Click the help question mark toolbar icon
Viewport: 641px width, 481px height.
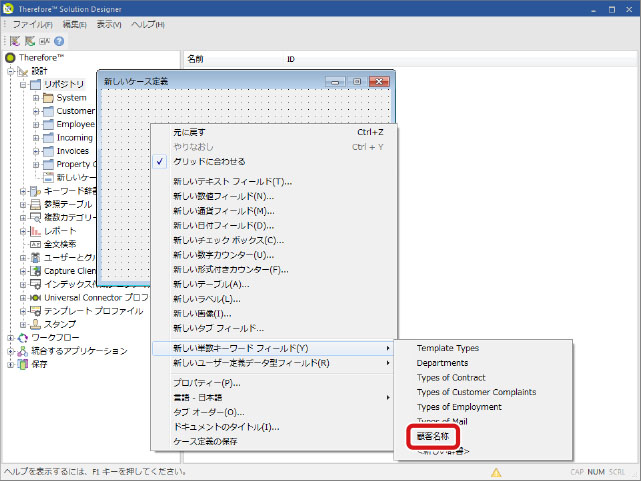click(x=59, y=41)
